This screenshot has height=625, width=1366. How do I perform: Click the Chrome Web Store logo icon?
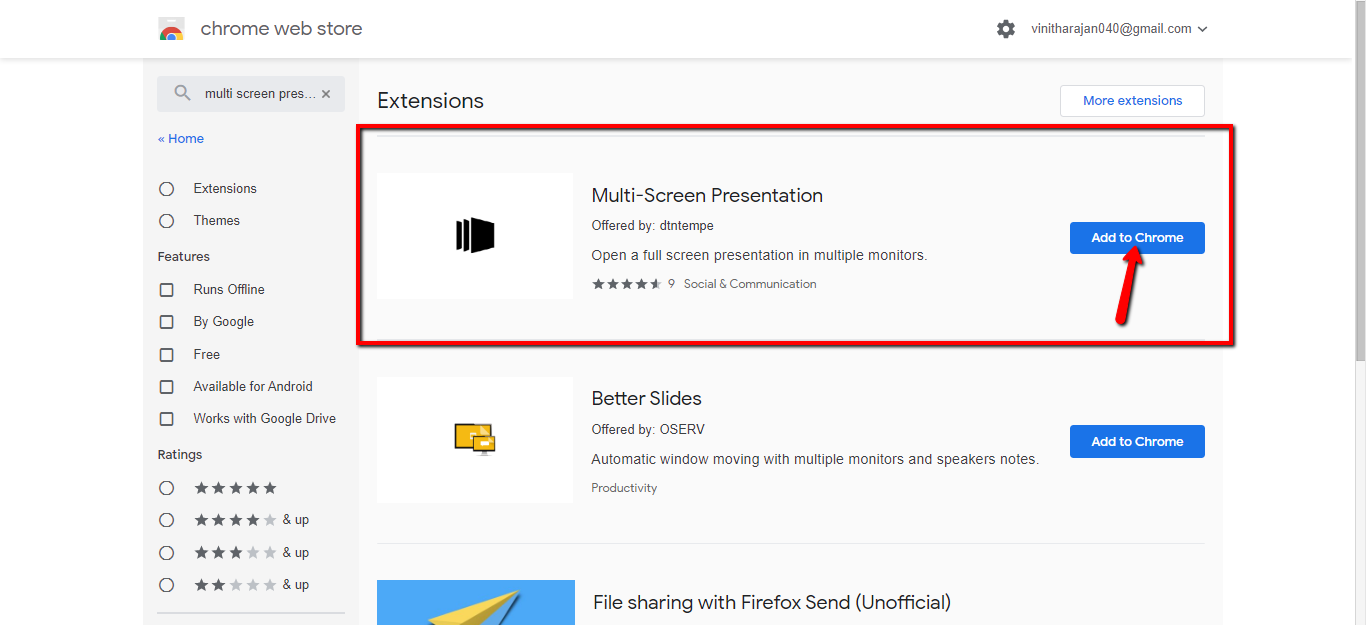[171, 29]
